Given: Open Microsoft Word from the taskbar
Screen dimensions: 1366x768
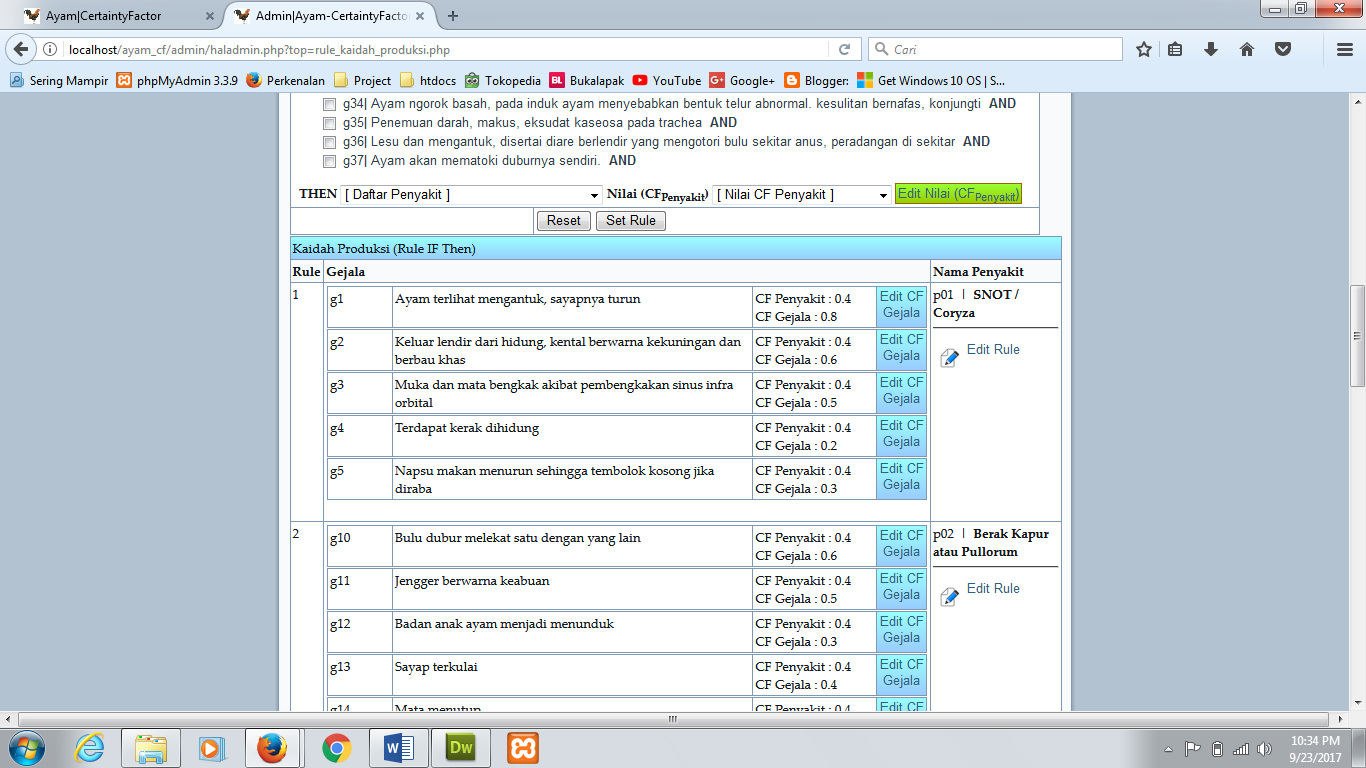Looking at the screenshot, I should (x=399, y=748).
